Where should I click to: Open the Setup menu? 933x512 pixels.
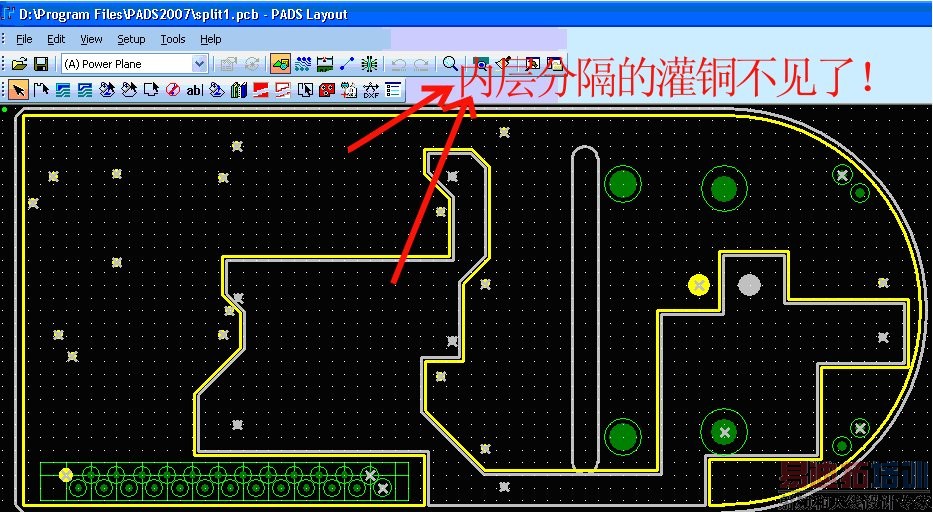click(131, 39)
